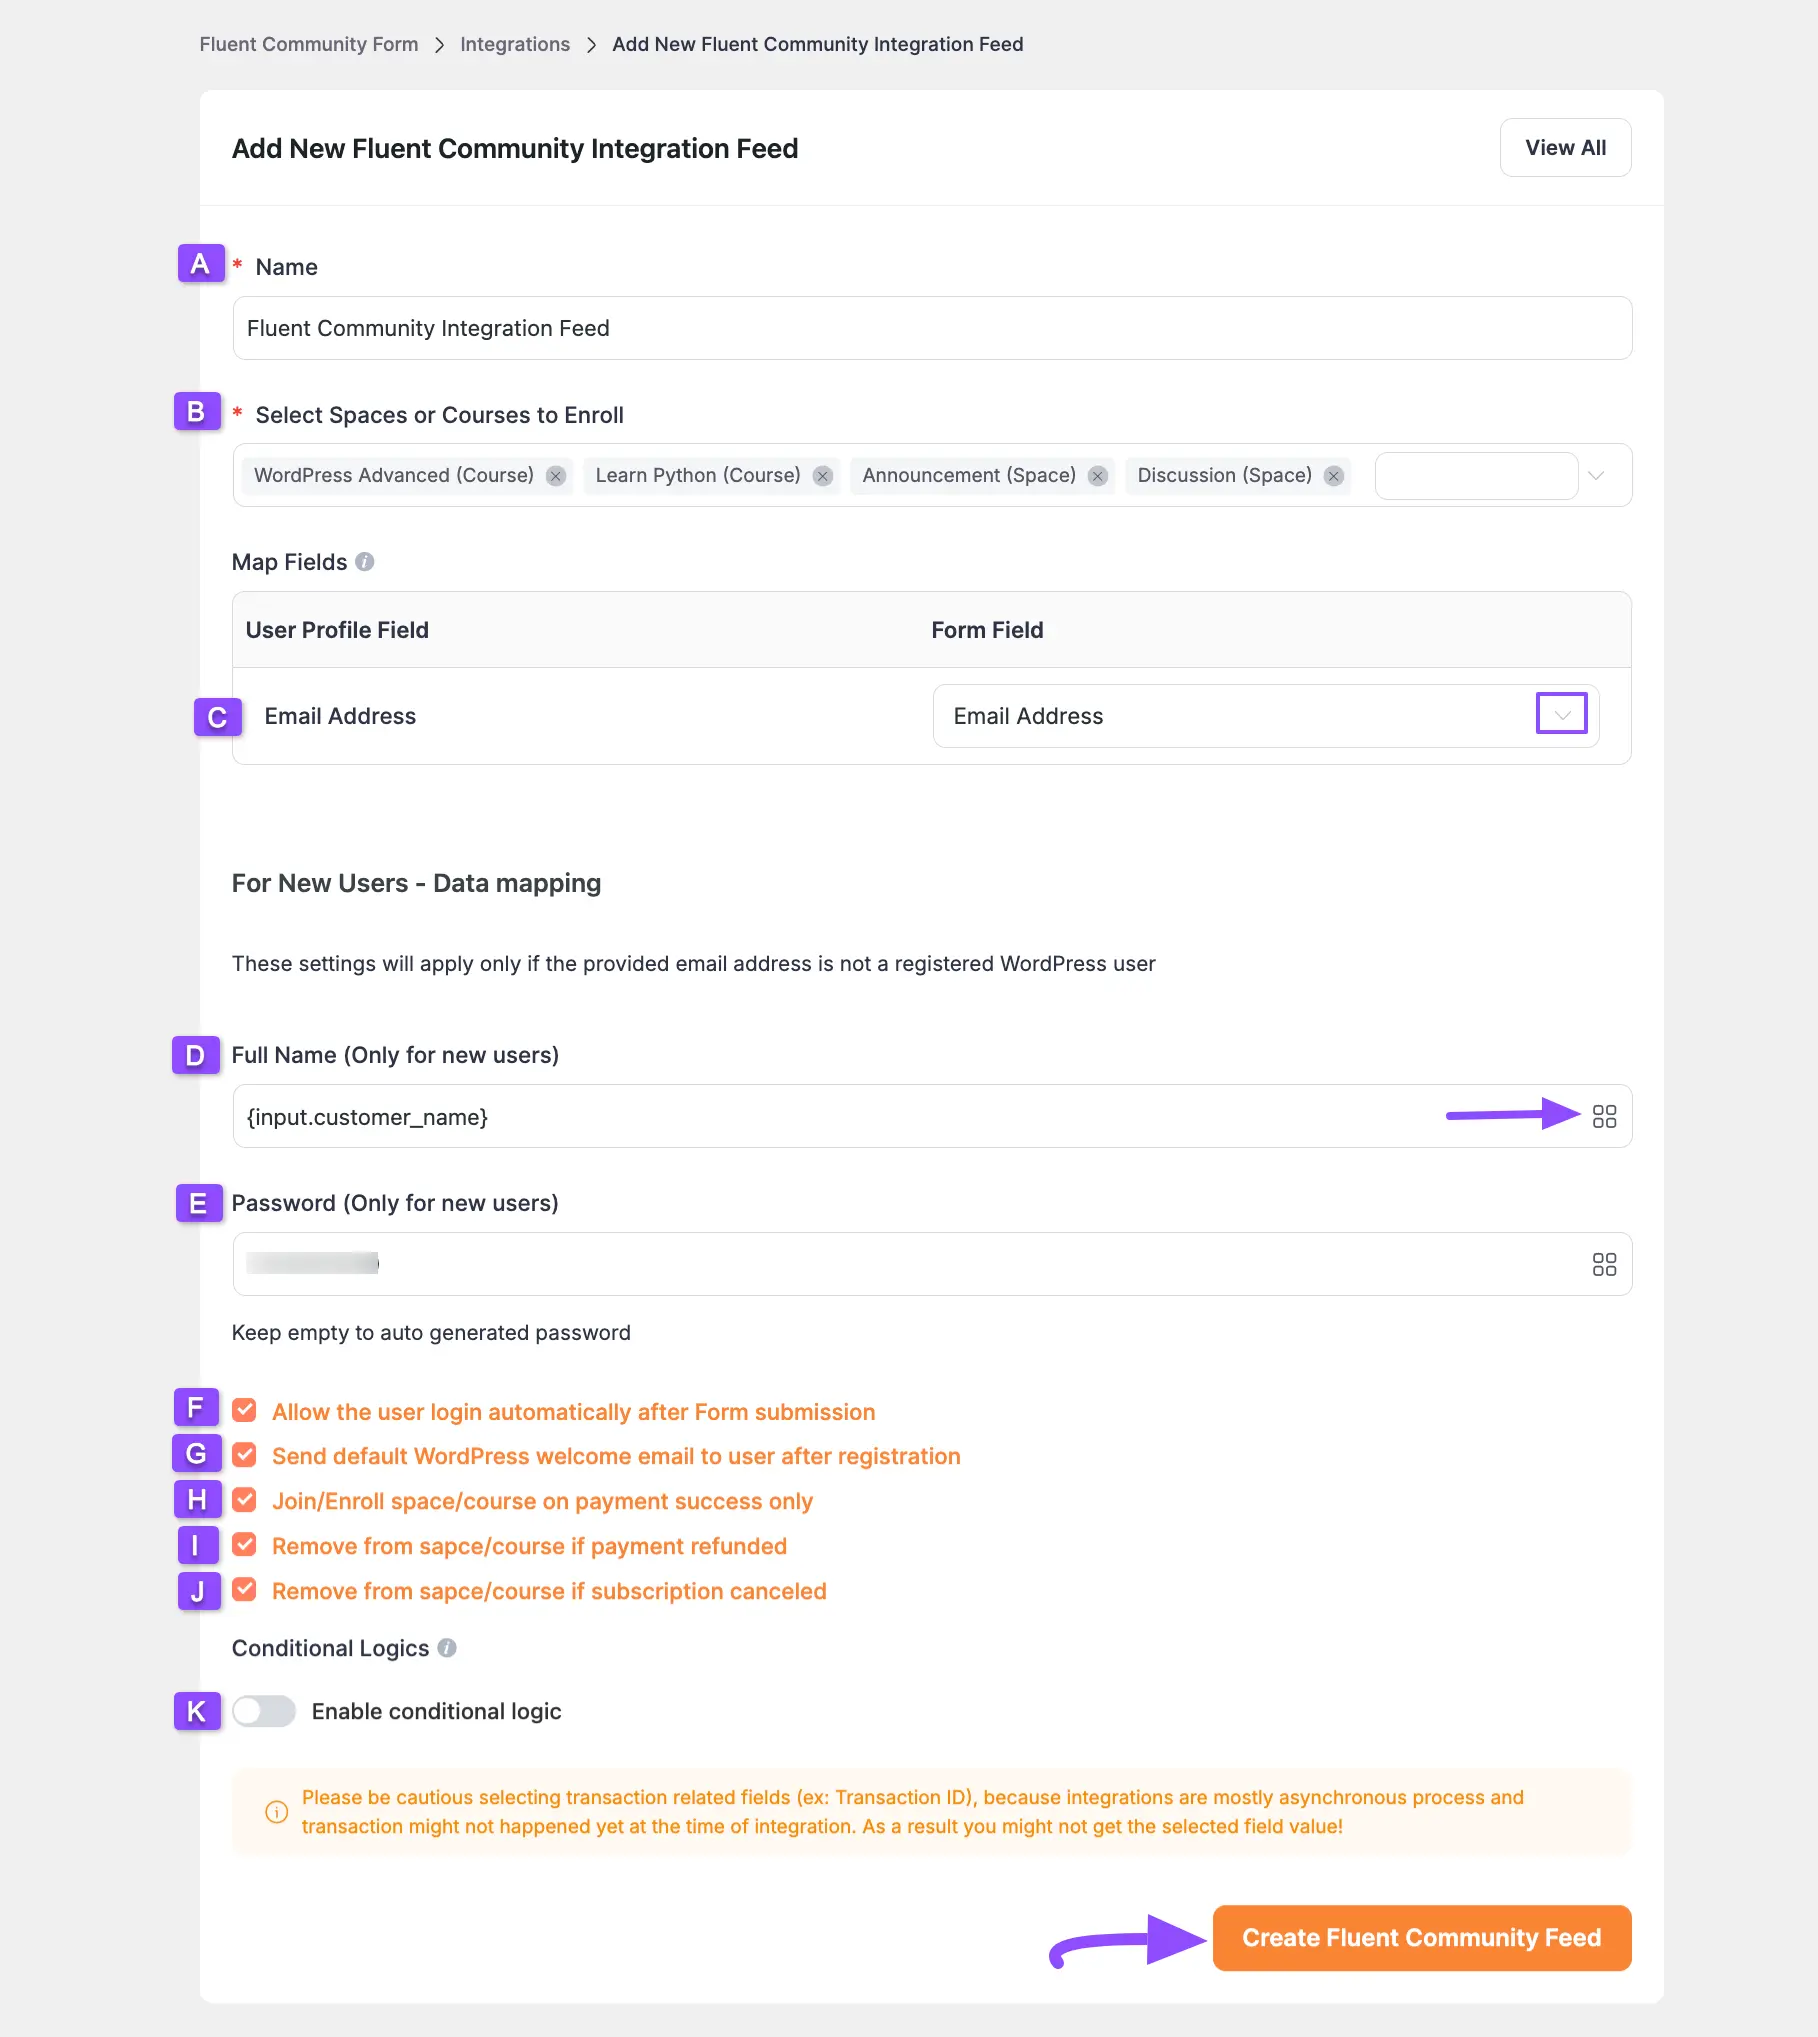This screenshot has width=1818, height=2037.
Task: Click the Conditional Logics info icon
Action: 447,1648
